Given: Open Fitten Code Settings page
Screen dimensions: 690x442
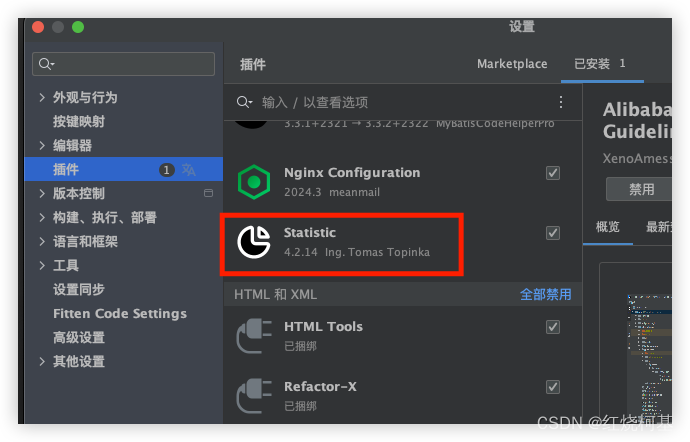Looking at the screenshot, I should point(120,313).
